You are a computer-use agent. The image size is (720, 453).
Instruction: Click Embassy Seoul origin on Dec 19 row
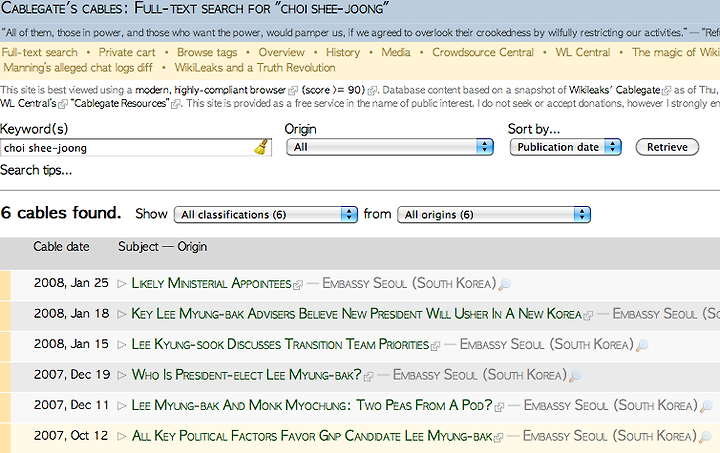(x=480, y=375)
